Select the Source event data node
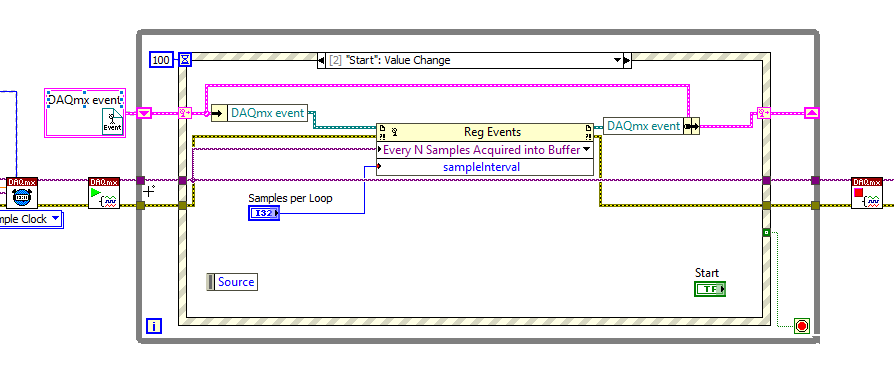The height and width of the screenshot is (369, 894). pyautogui.click(x=232, y=282)
